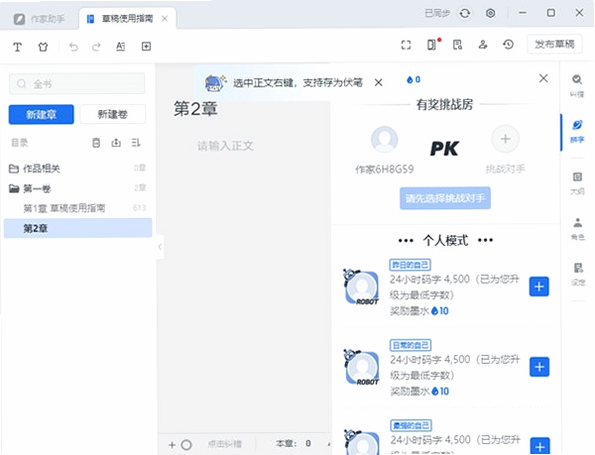Click the sync refresh icon
The image size is (595, 455).
(465, 13)
